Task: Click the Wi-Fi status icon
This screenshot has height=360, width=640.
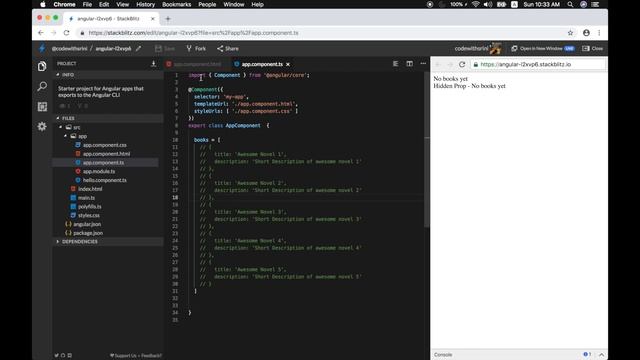Action: coord(476,4)
